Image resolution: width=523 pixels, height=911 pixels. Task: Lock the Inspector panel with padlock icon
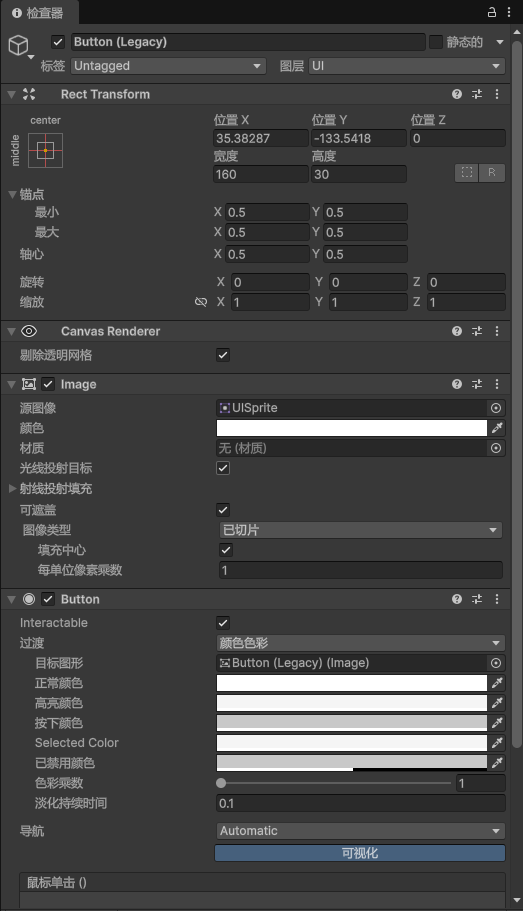point(492,12)
